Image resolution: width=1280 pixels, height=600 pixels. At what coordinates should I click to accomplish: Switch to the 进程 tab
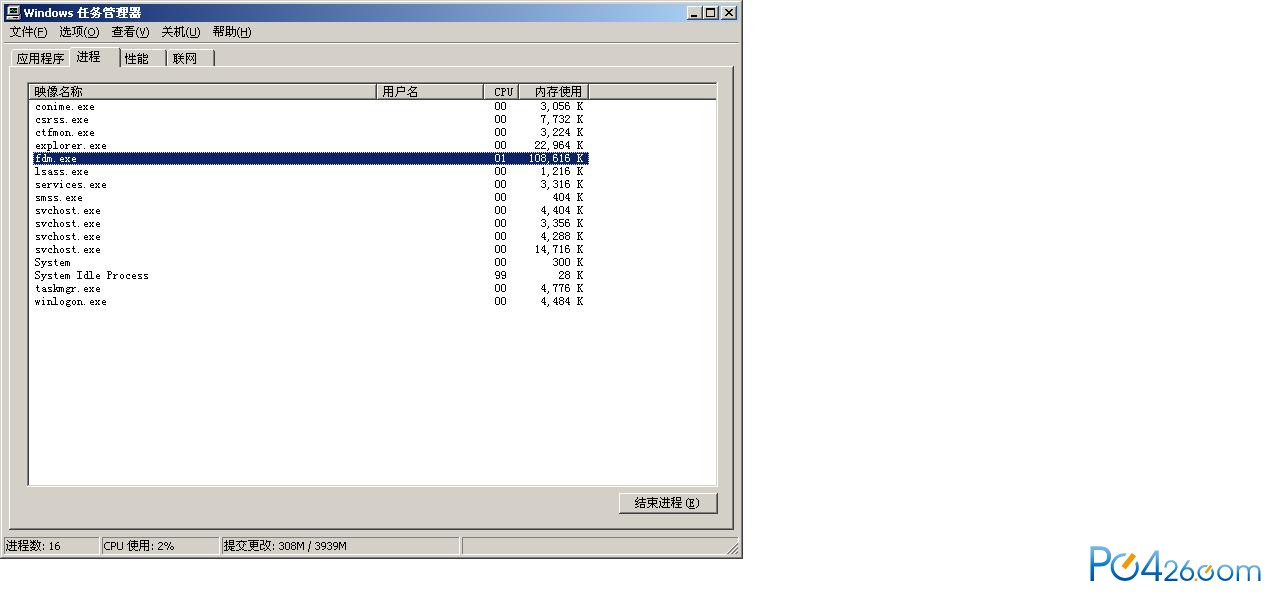tap(93, 57)
